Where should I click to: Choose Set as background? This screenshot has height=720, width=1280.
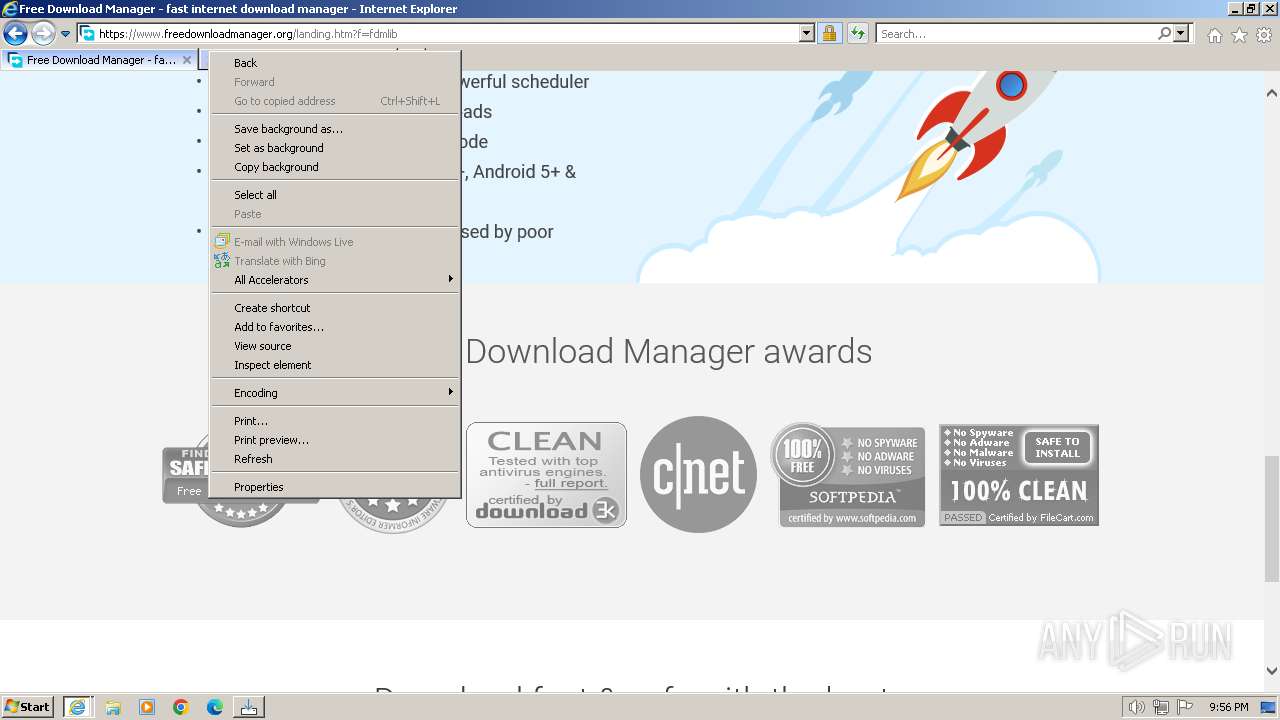[x=335, y=148]
